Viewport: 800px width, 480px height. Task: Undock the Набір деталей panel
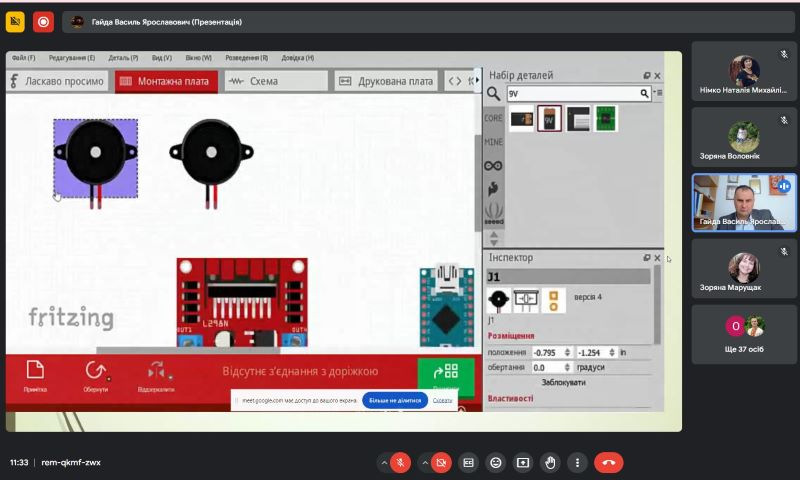tap(646, 75)
